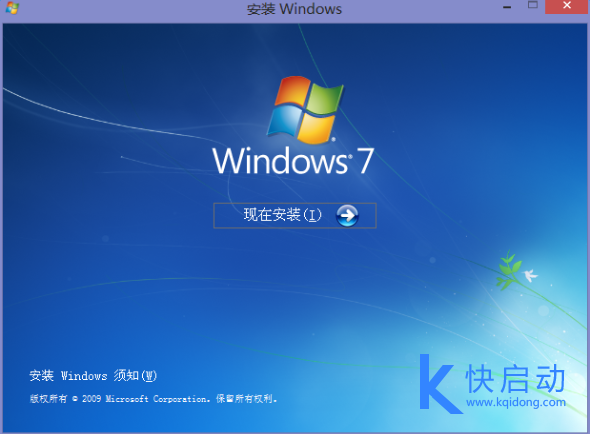Image resolution: width=590 pixels, height=434 pixels.
Task: Click the blue arrow icon beside 现在安装
Action: (x=347, y=216)
